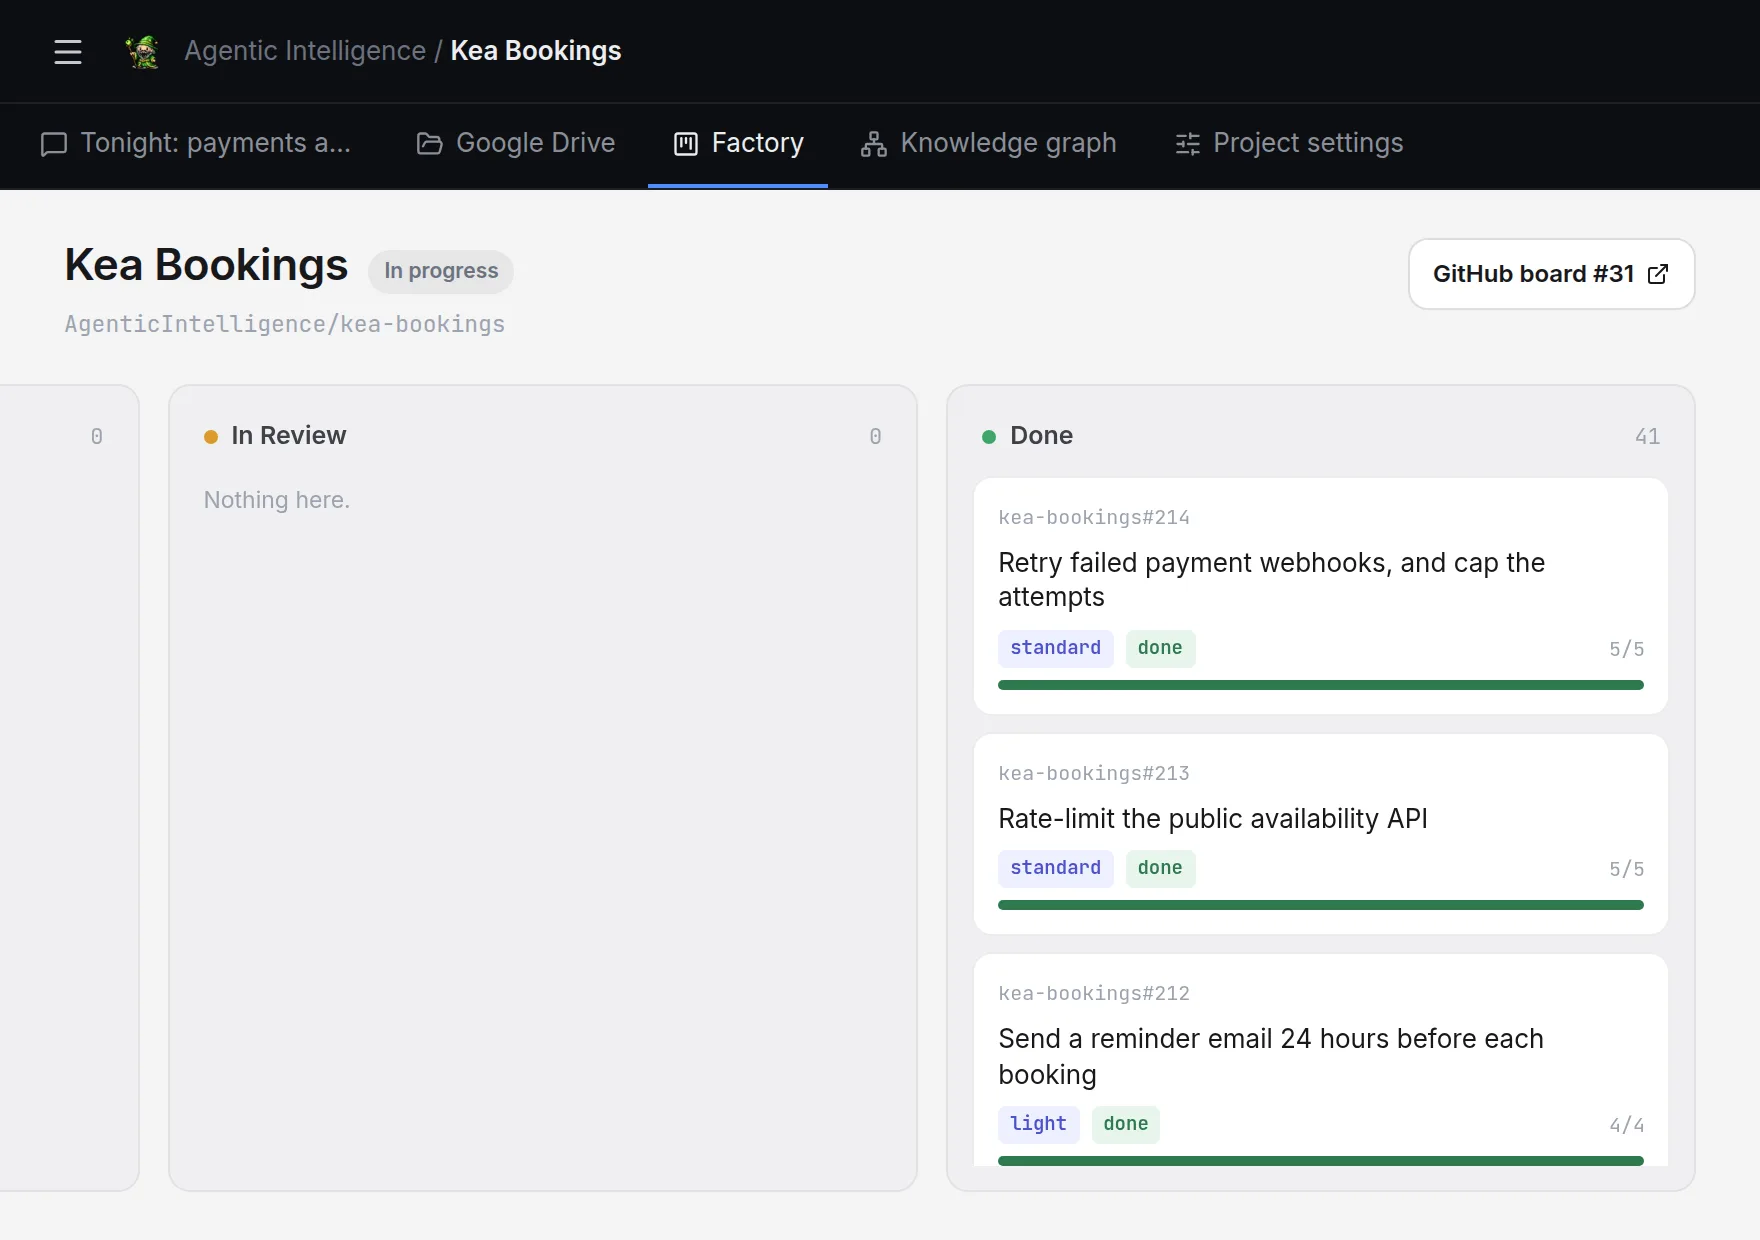Open the Project settings tab
1760x1240 pixels.
(x=1289, y=144)
